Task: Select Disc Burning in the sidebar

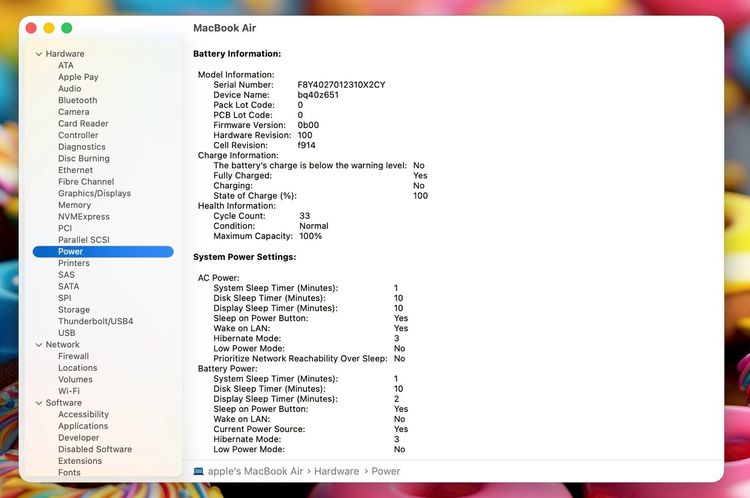Action: [x=84, y=158]
